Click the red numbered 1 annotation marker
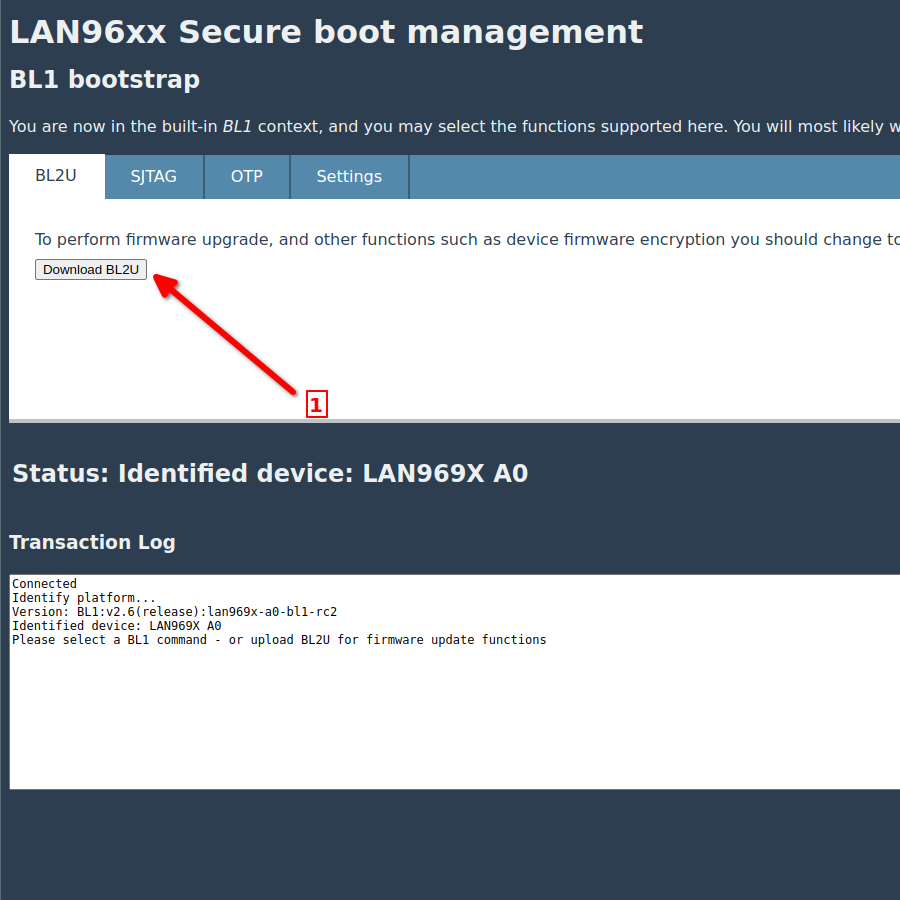This screenshot has width=900, height=900. click(316, 404)
